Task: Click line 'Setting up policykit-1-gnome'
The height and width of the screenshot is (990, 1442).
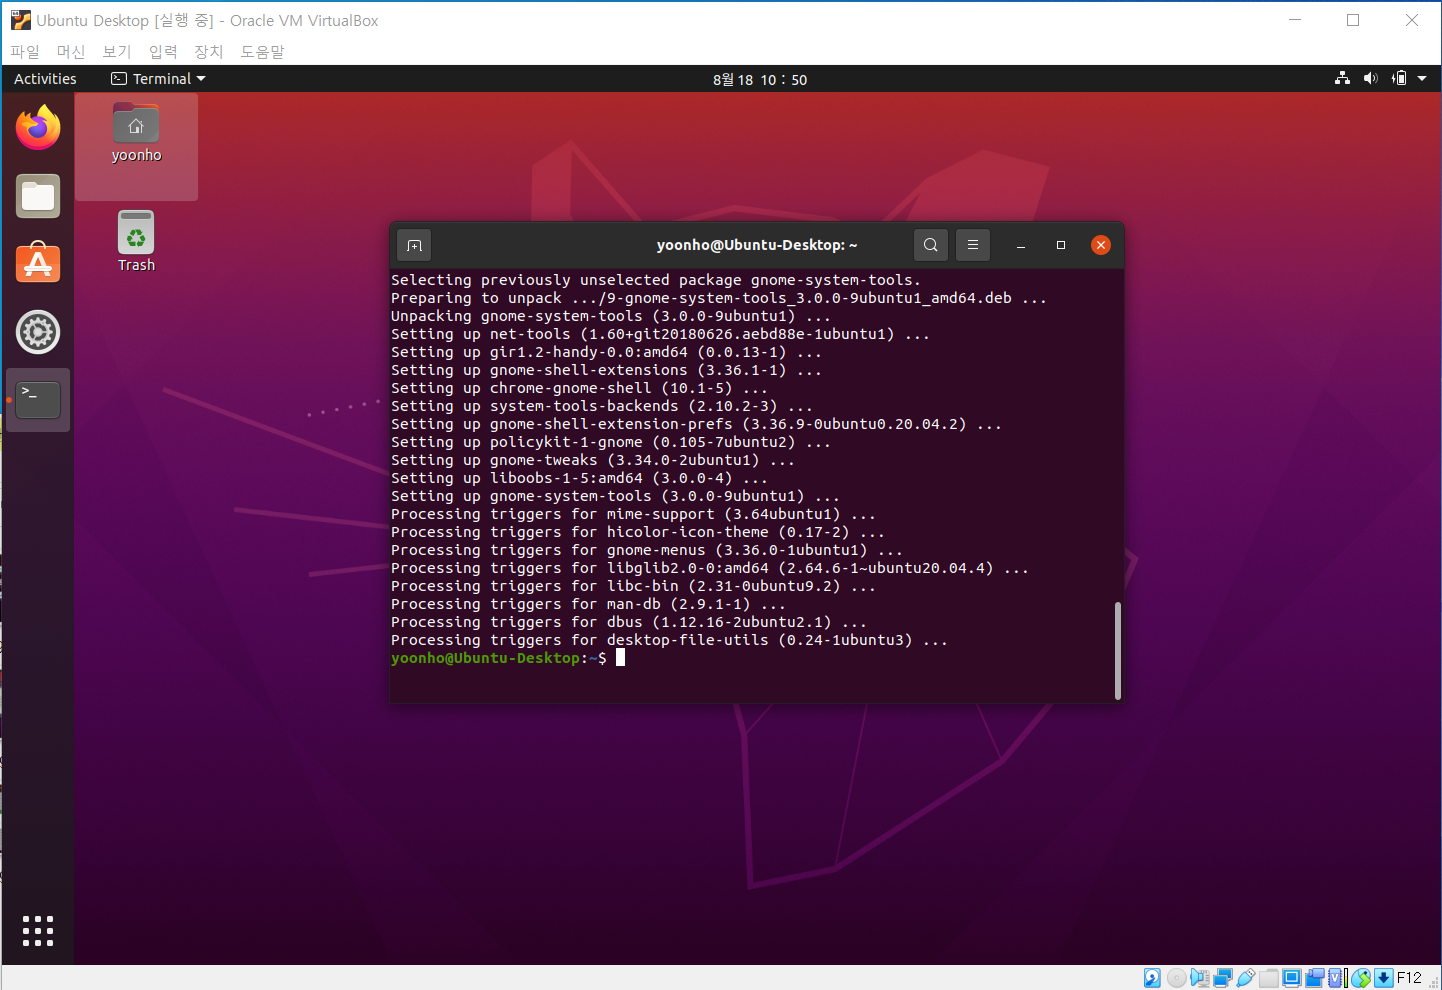Action: coord(611,442)
